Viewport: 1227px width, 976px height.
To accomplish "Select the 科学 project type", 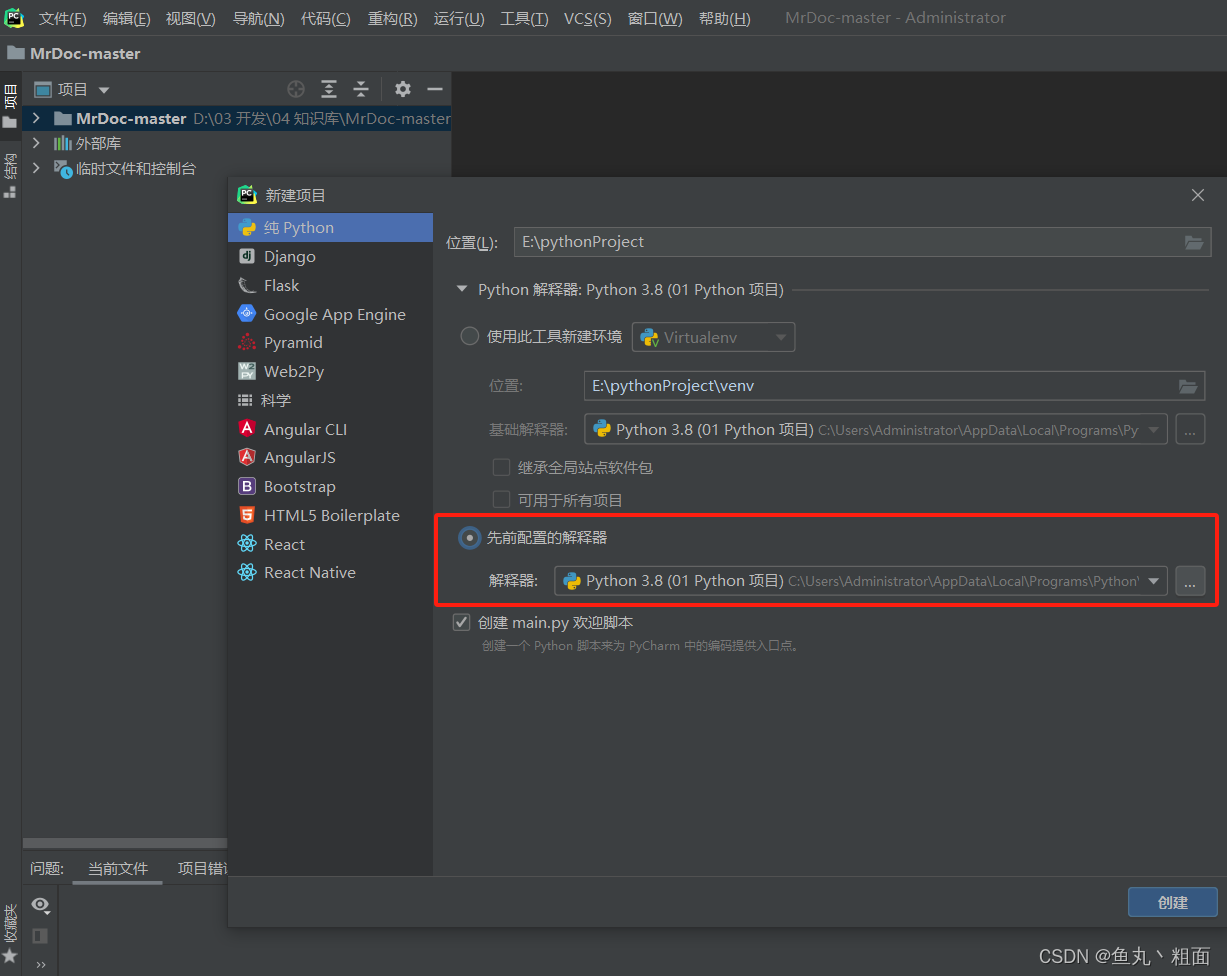I will (331, 400).
